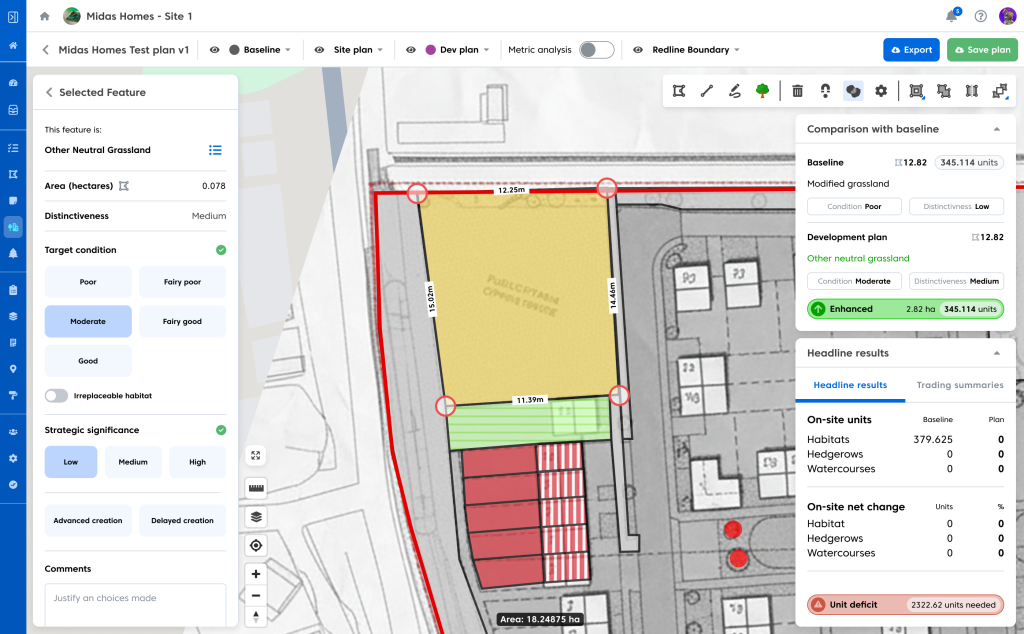Select the Headline results tab

850,385
